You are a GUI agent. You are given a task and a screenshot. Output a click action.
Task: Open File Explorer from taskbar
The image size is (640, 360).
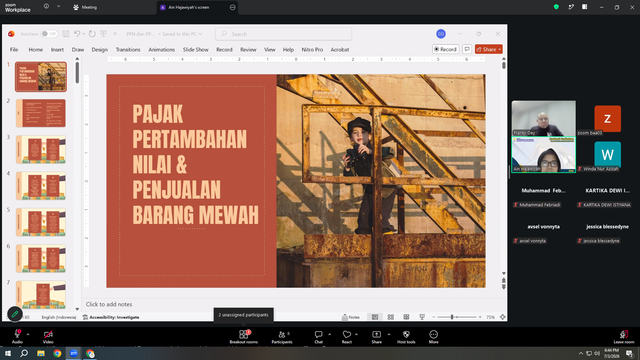tap(41, 353)
